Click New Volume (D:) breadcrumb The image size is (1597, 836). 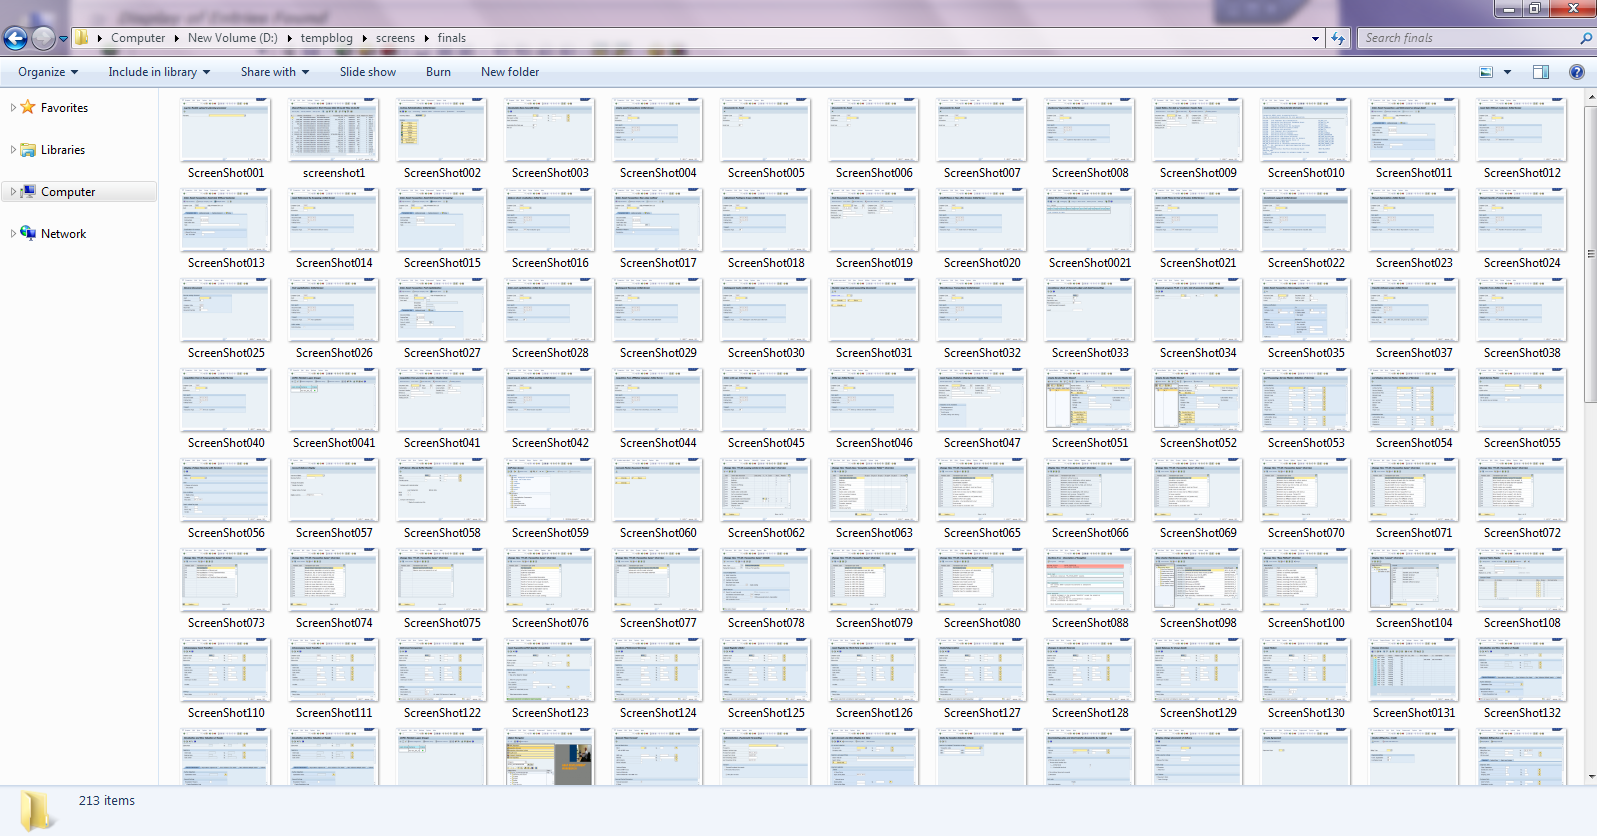[233, 38]
